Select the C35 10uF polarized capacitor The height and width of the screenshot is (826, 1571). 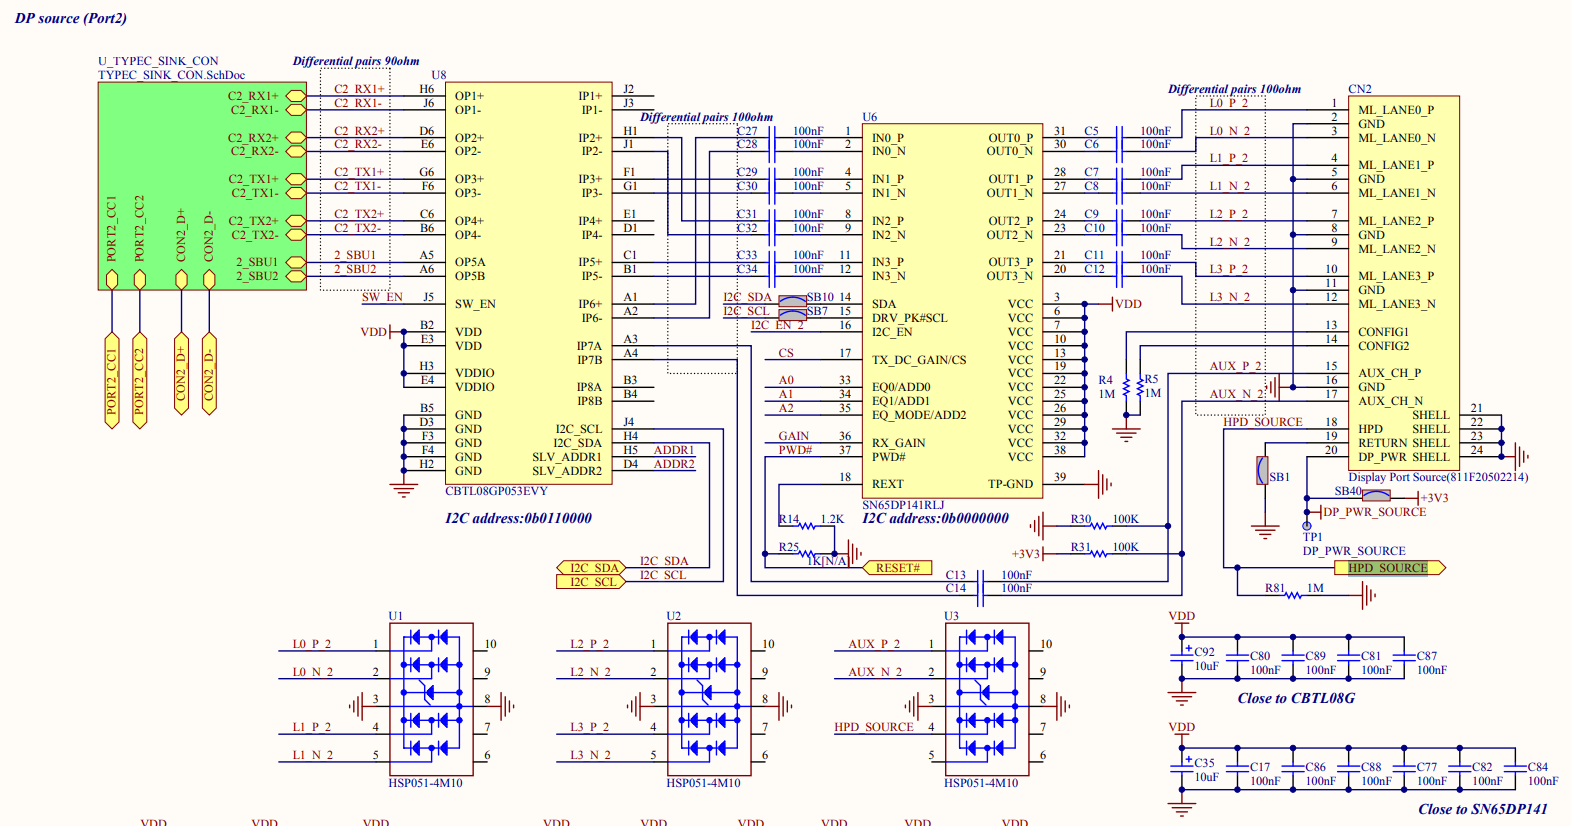(x=1182, y=767)
